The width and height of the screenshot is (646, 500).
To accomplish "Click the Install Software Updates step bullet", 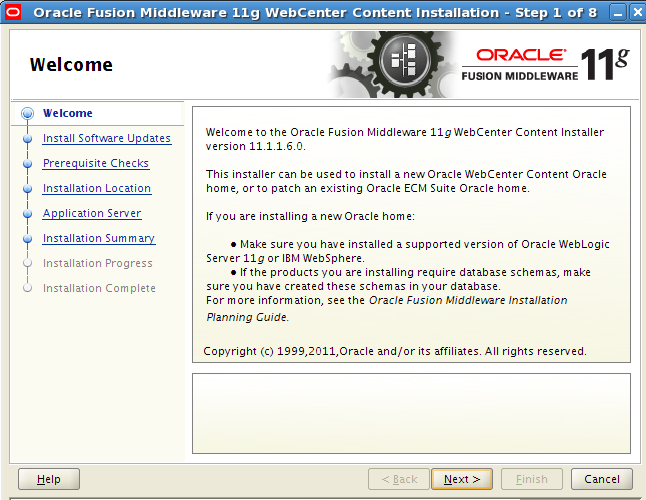I will pyautogui.click(x=28, y=139).
